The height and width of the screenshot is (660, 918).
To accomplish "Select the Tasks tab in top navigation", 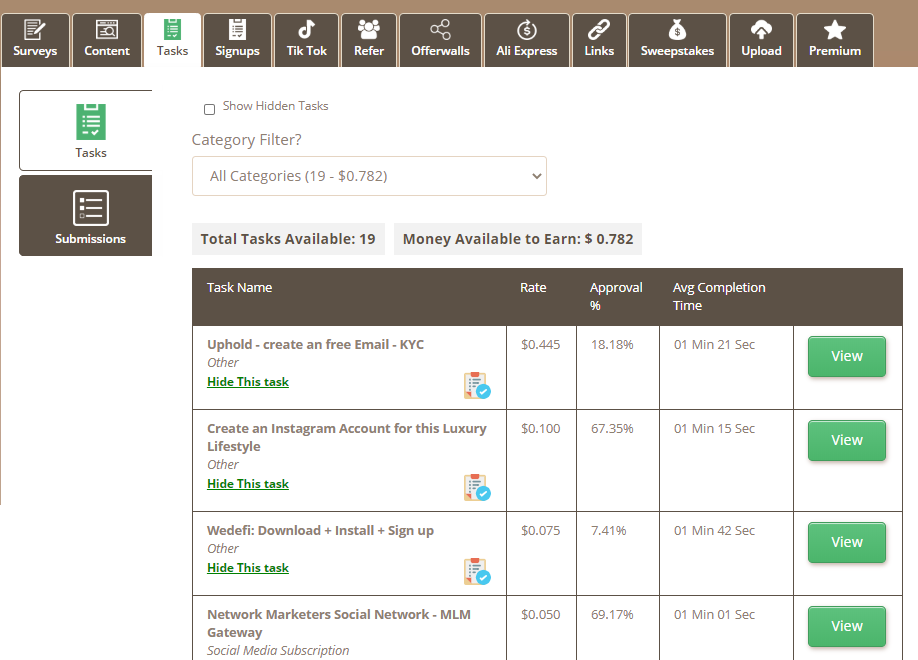I will (x=172, y=40).
